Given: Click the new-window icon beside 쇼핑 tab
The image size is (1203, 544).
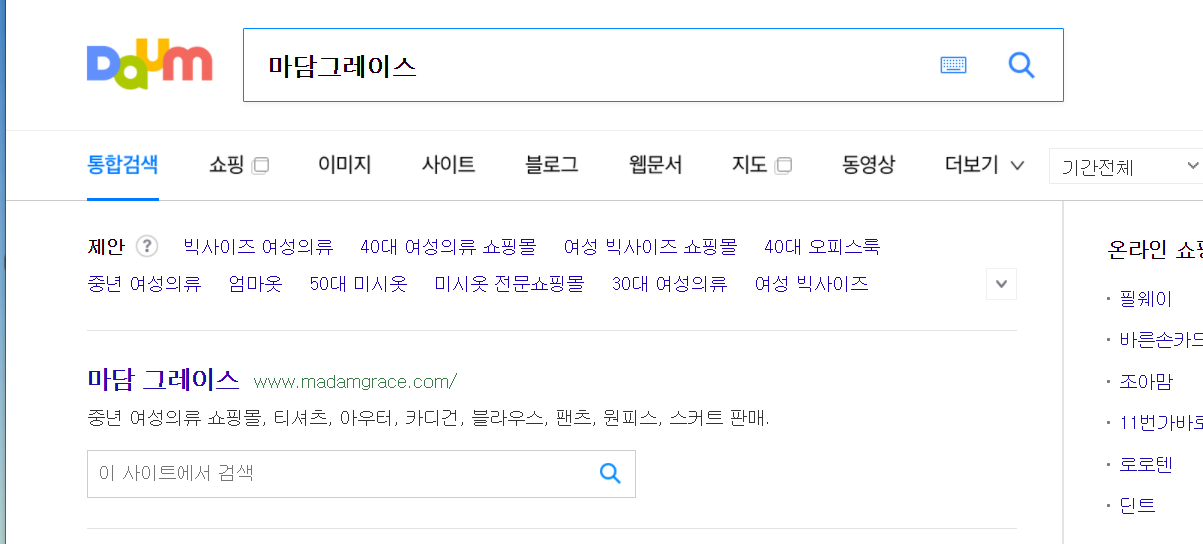Looking at the screenshot, I should 260,166.
